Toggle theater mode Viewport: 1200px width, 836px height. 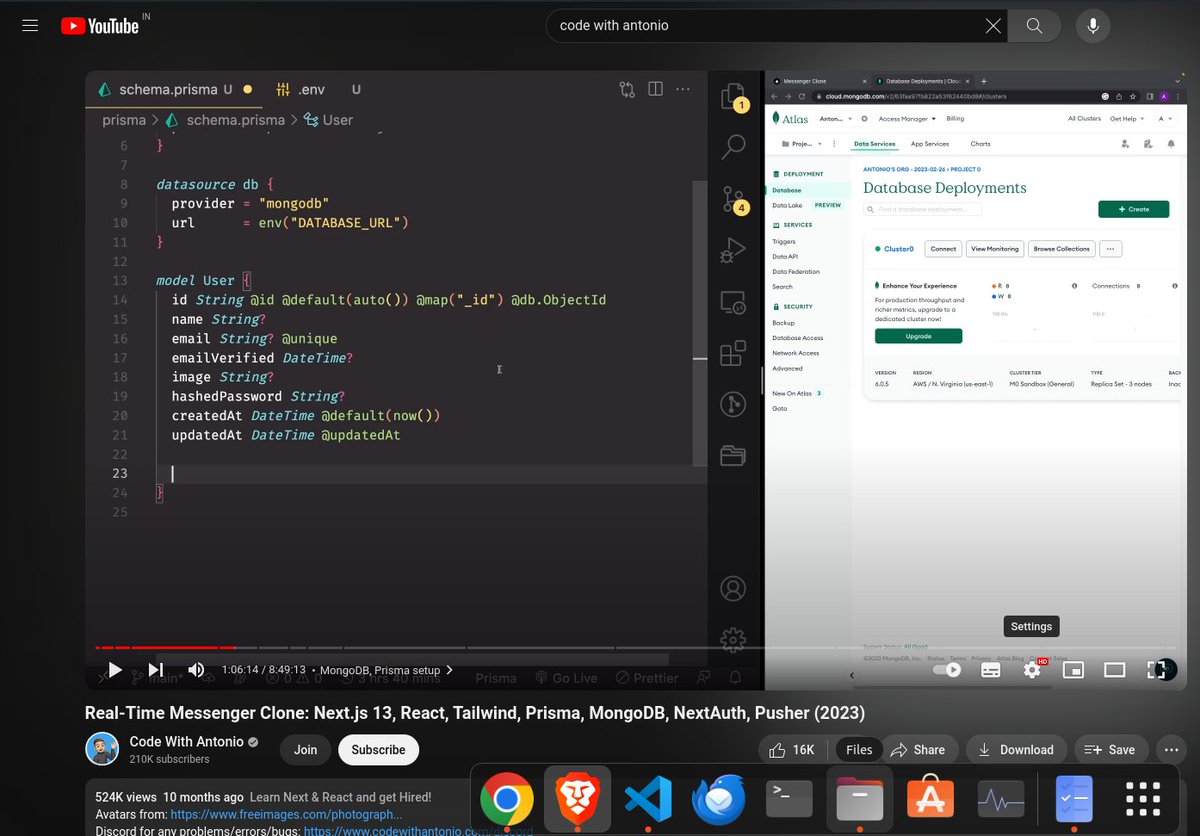click(x=1114, y=670)
